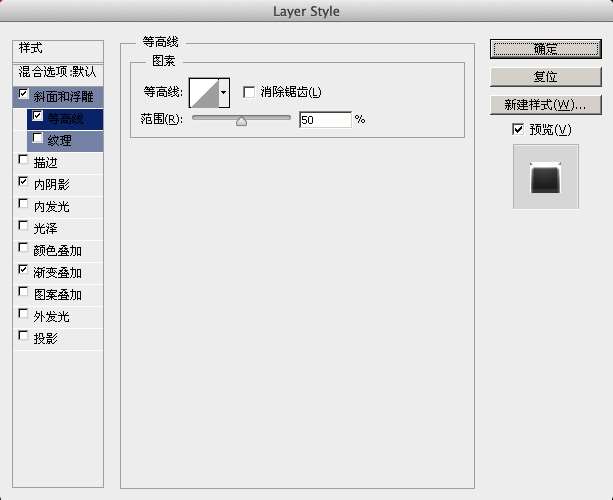The width and height of the screenshot is (613, 500).
Task: Uncheck the 渐变叠加 checkbox
Action: [x=23, y=269]
